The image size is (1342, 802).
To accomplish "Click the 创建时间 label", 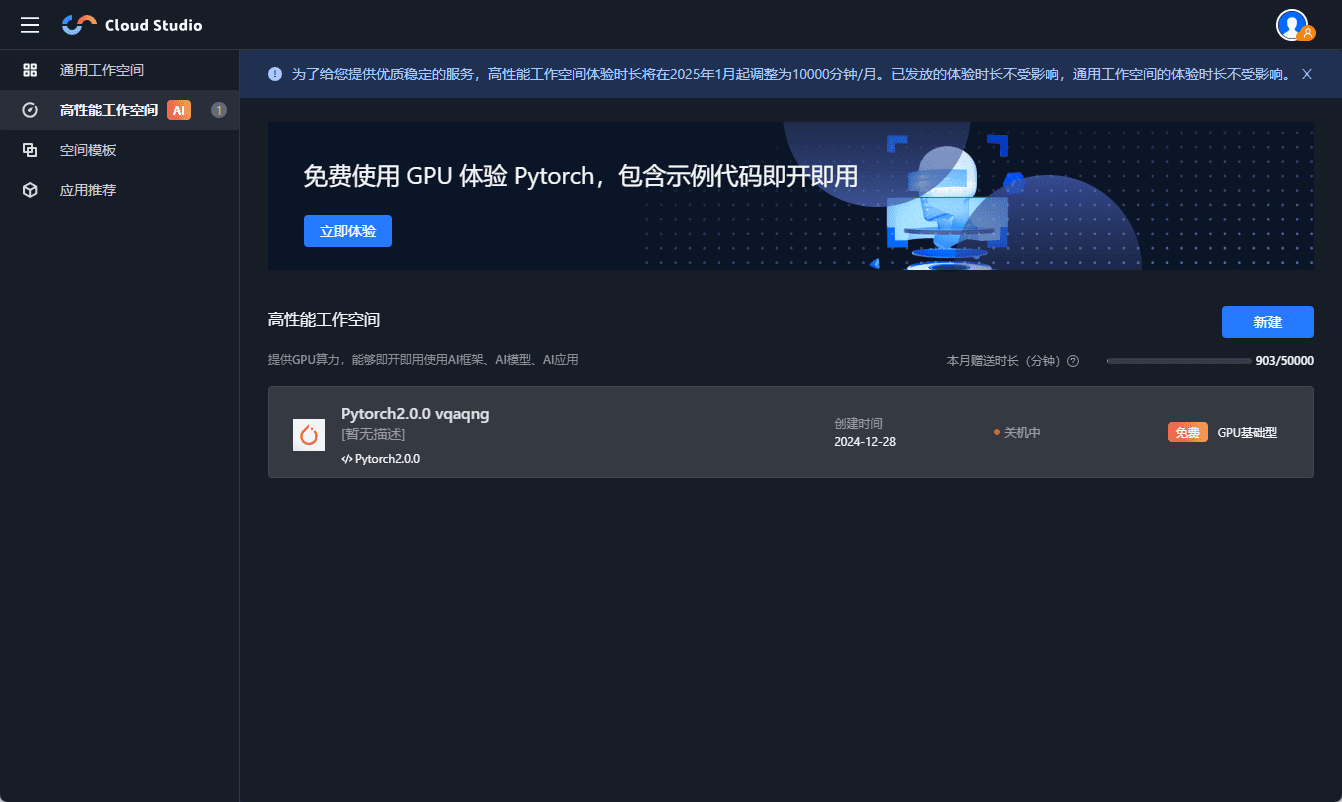I will [858, 423].
